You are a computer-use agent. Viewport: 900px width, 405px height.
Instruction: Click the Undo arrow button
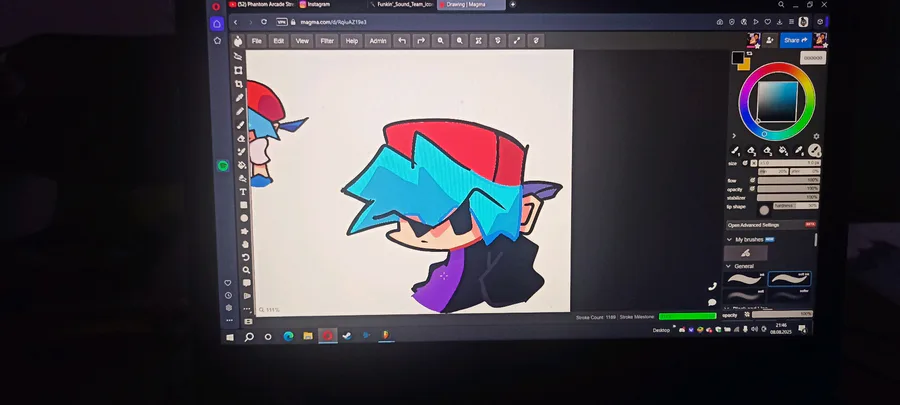tap(402, 41)
